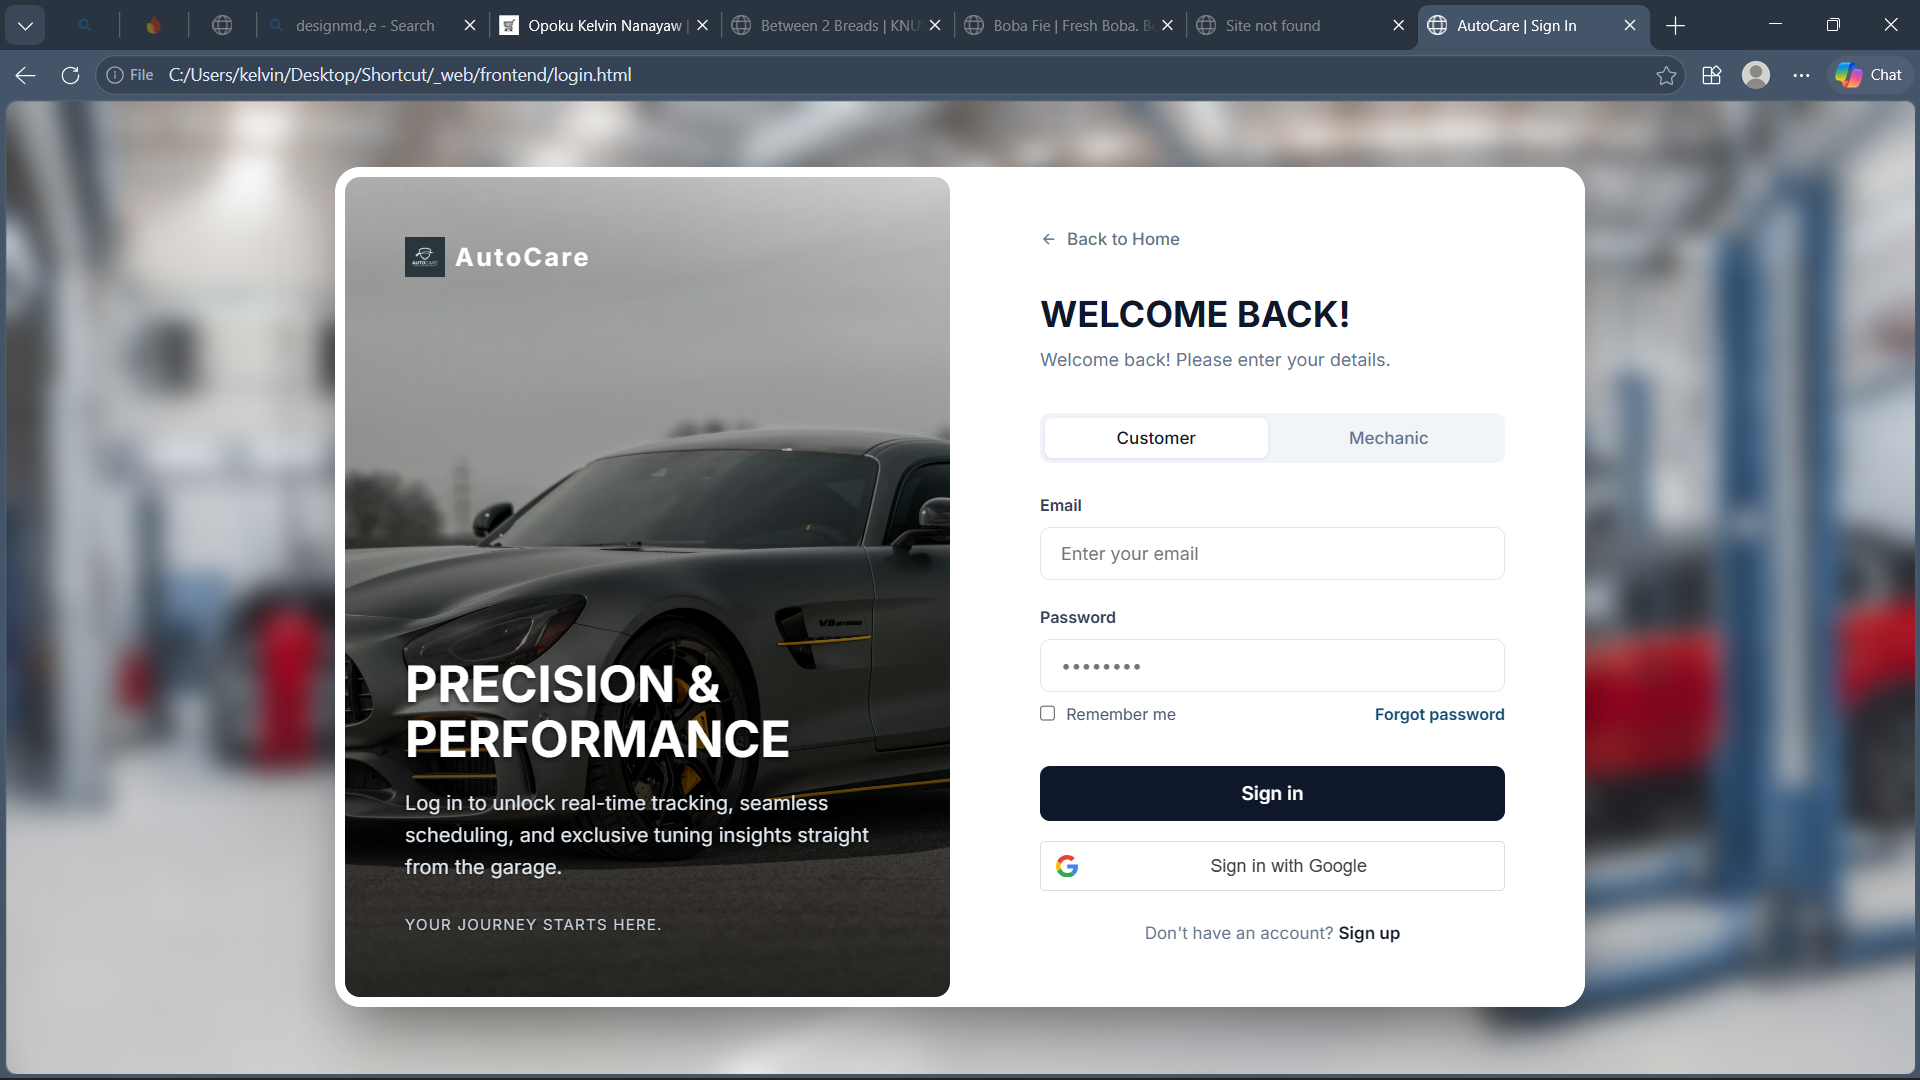1920x1080 pixels.
Task: Add page to favorites with star icon
Action: 1666,75
